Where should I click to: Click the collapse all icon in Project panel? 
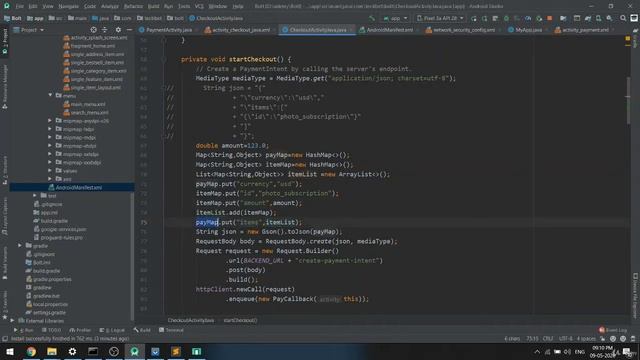(104, 30)
